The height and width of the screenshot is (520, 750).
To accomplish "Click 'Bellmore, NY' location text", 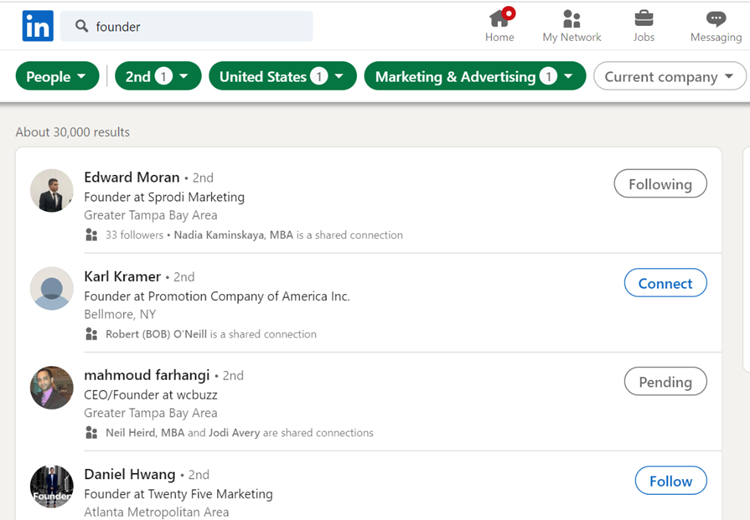I will pos(120,314).
